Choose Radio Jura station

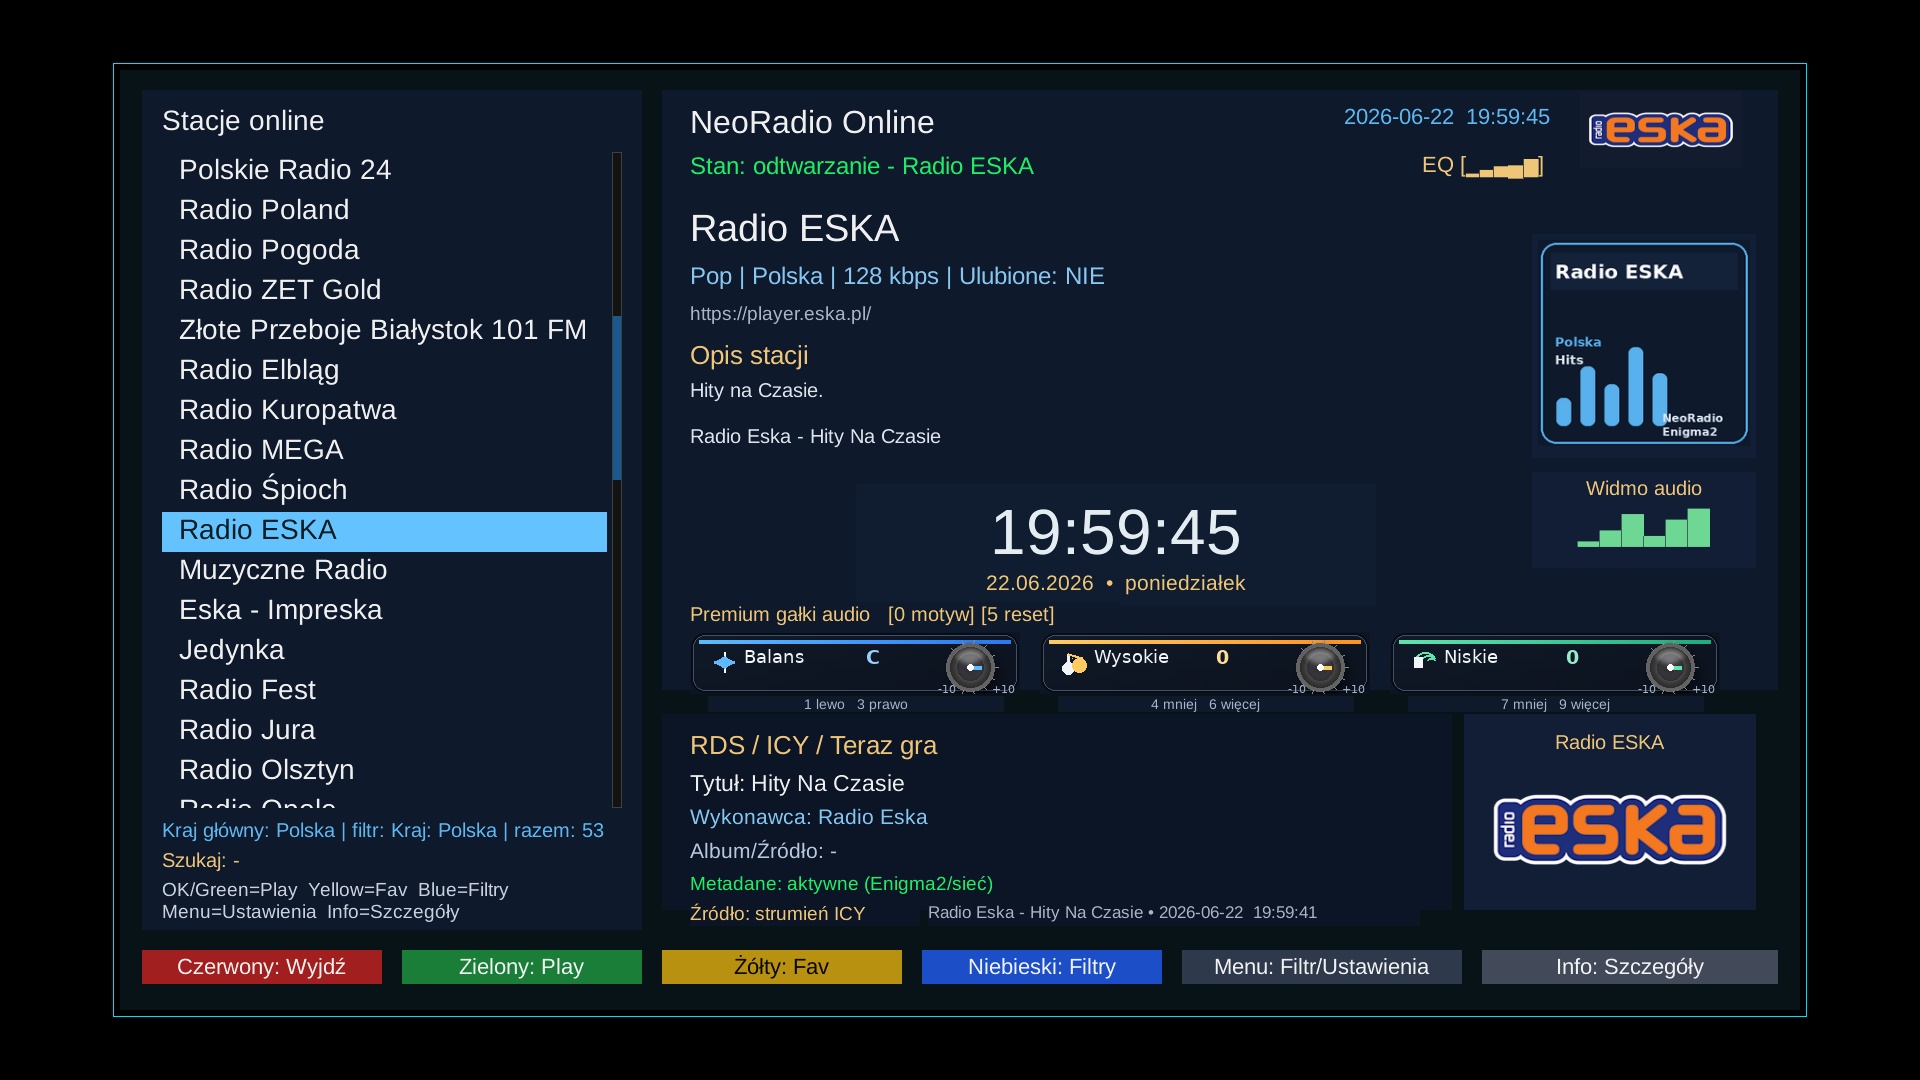(x=384, y=730)
